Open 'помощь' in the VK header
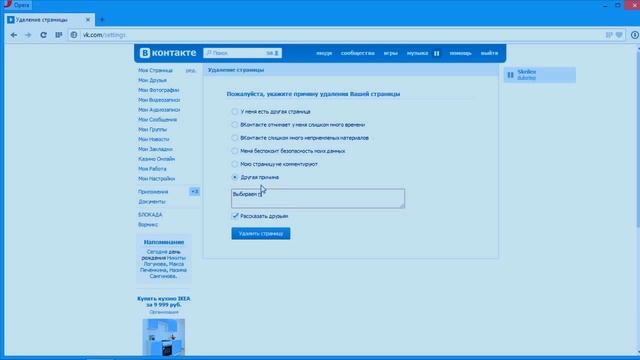Viewport: 640px width, 360px height. point(460,53)
